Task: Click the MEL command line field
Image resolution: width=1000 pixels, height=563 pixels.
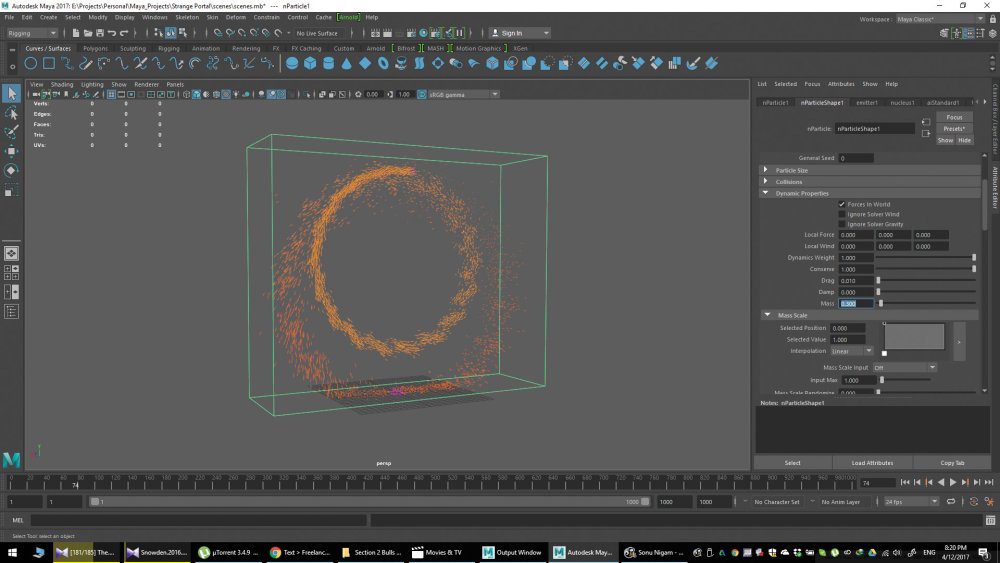Action: (x=198, y=520)
